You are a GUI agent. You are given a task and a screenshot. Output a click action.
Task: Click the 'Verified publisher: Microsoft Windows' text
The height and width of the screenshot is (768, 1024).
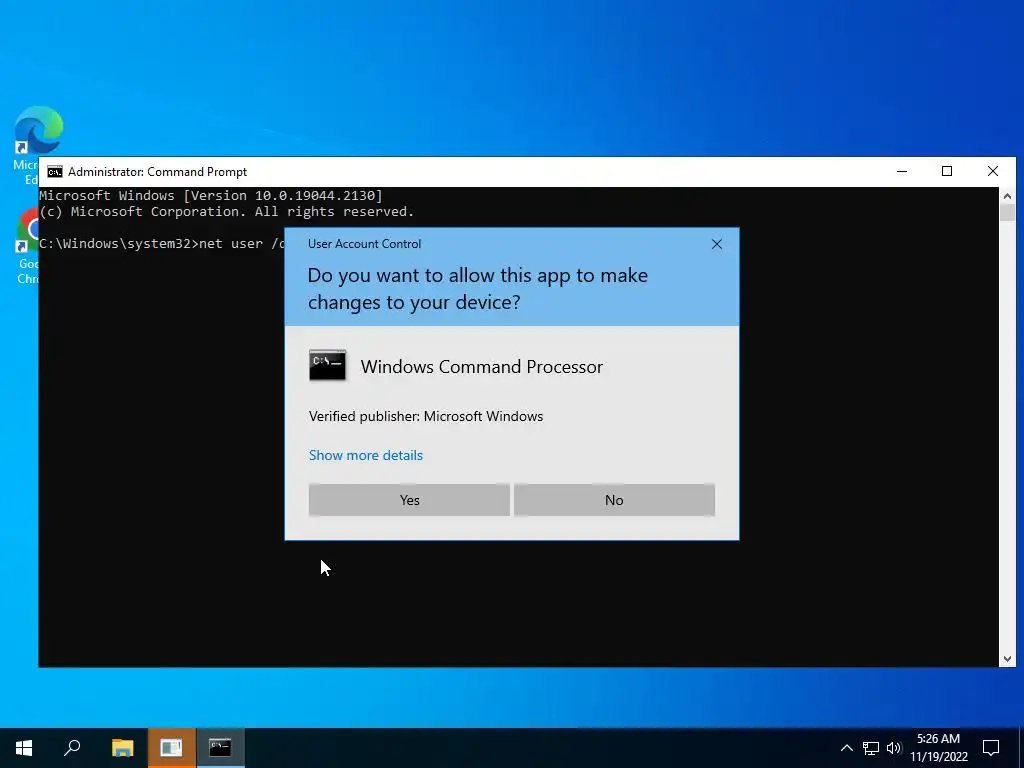(x=426, y=416)
